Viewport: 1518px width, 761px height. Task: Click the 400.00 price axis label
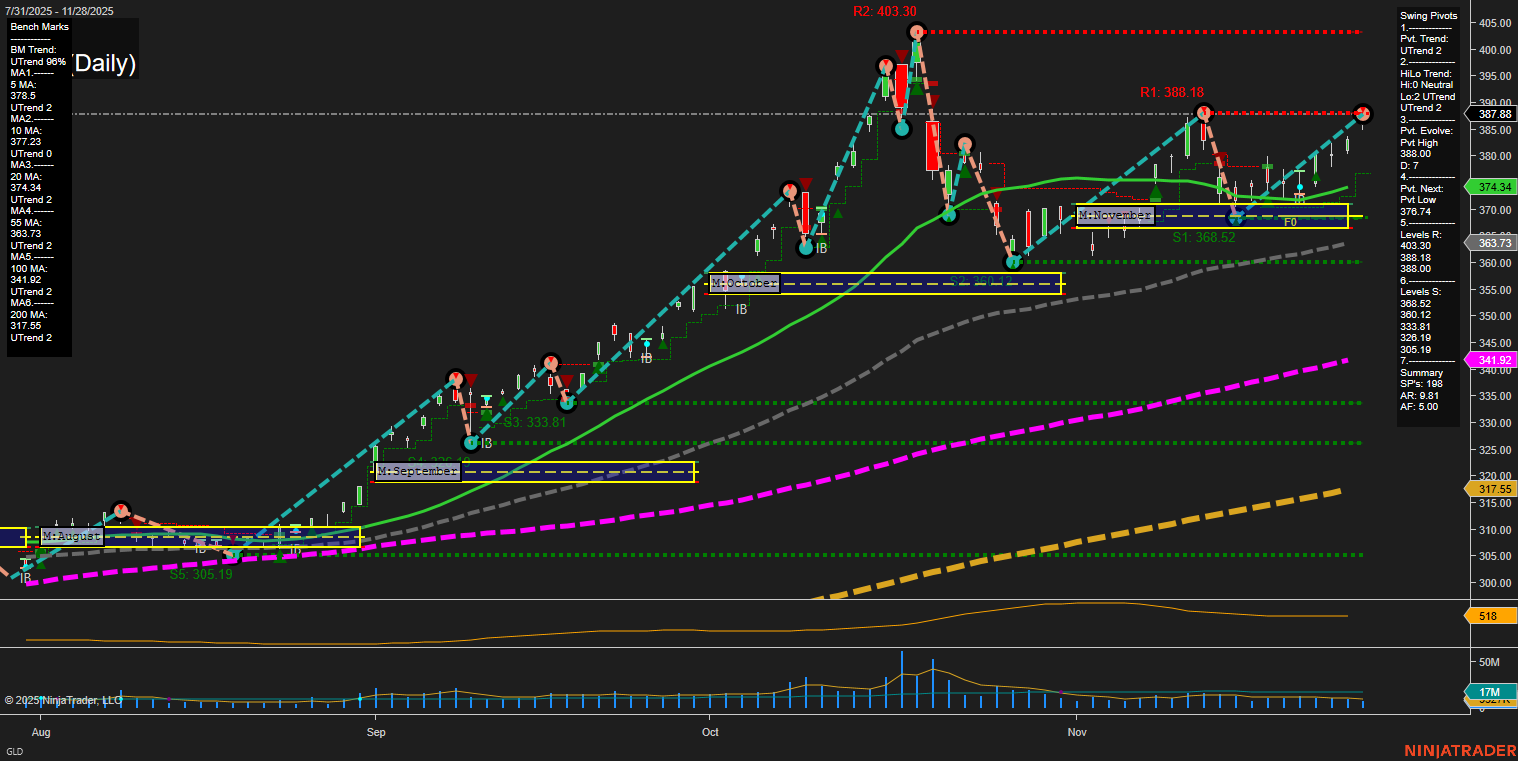[x=1494, y=50]
